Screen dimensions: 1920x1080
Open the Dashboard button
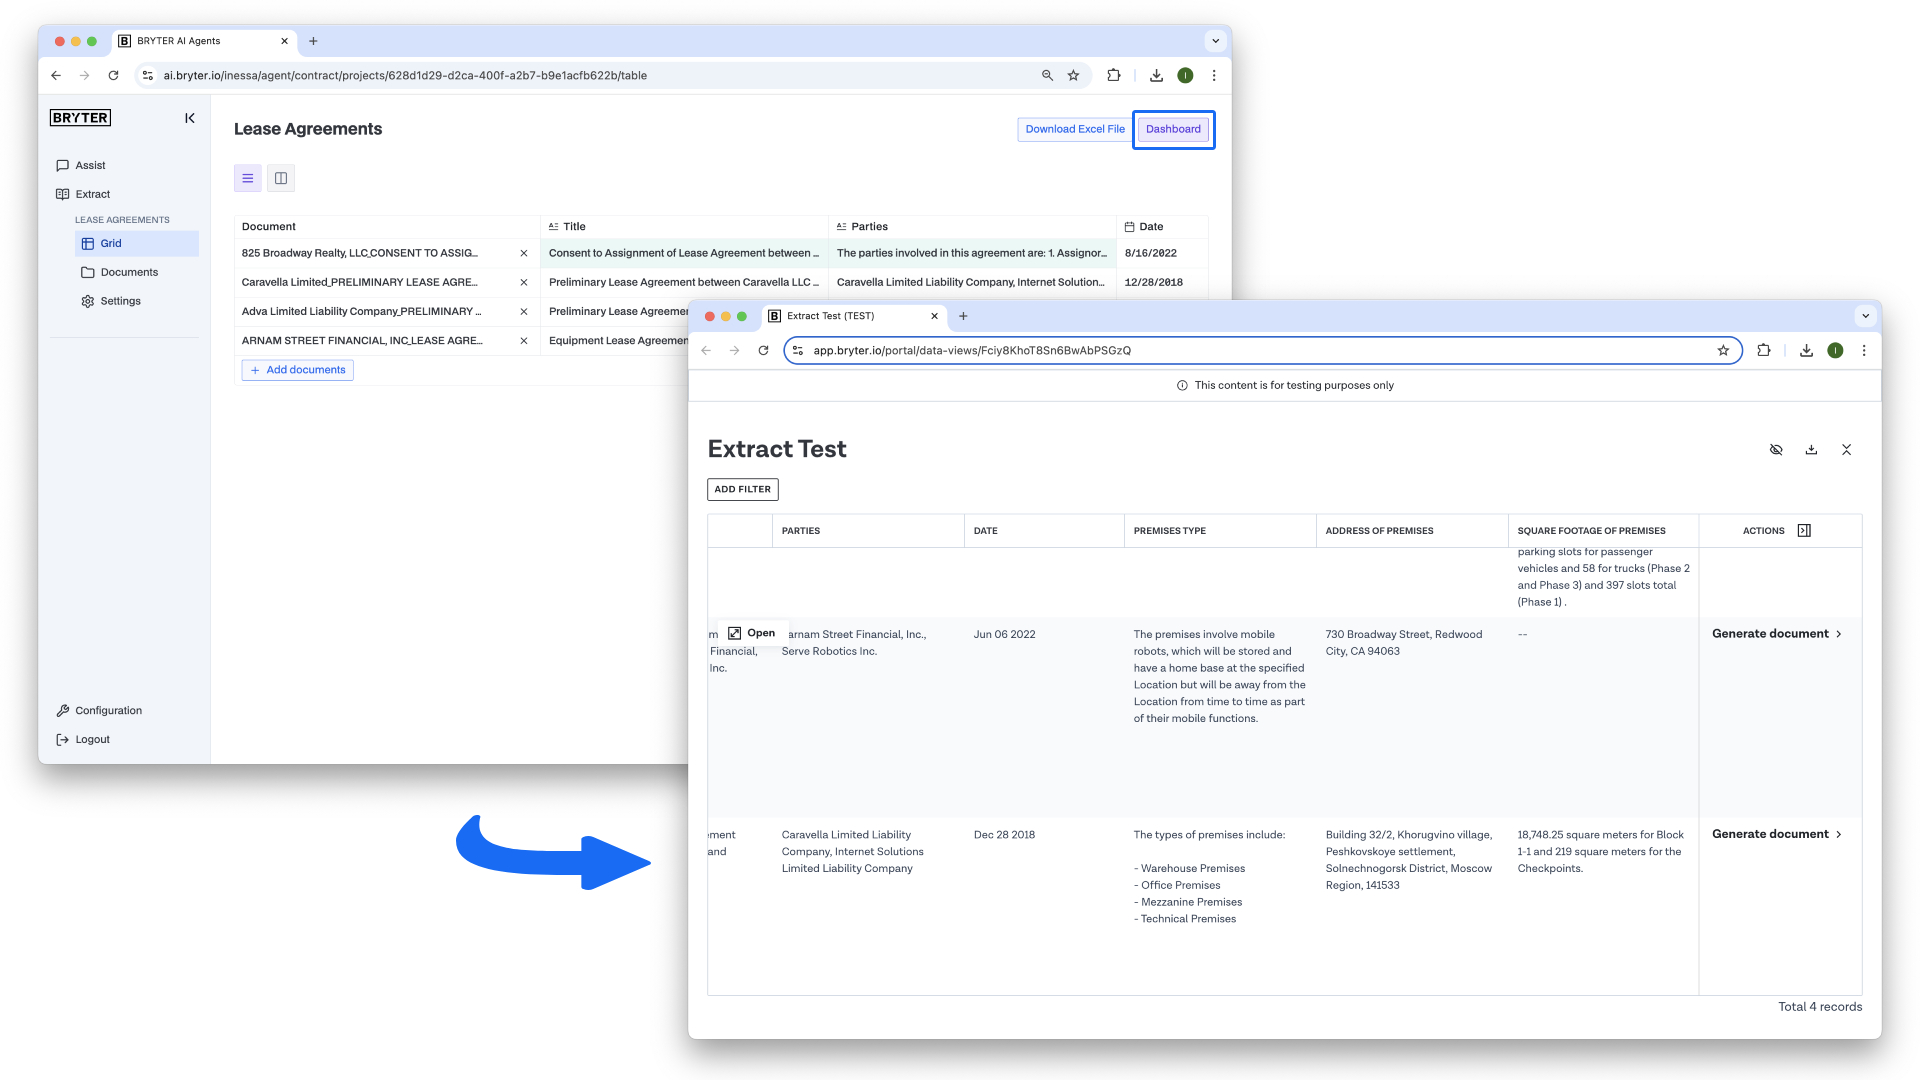click(x=1173, y=129)
